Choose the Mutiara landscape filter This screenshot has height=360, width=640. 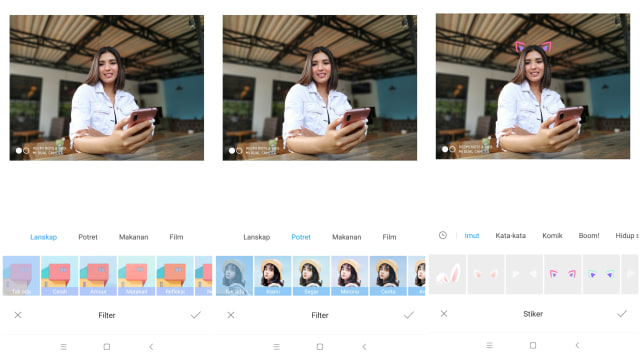click(x=136, y=276)
